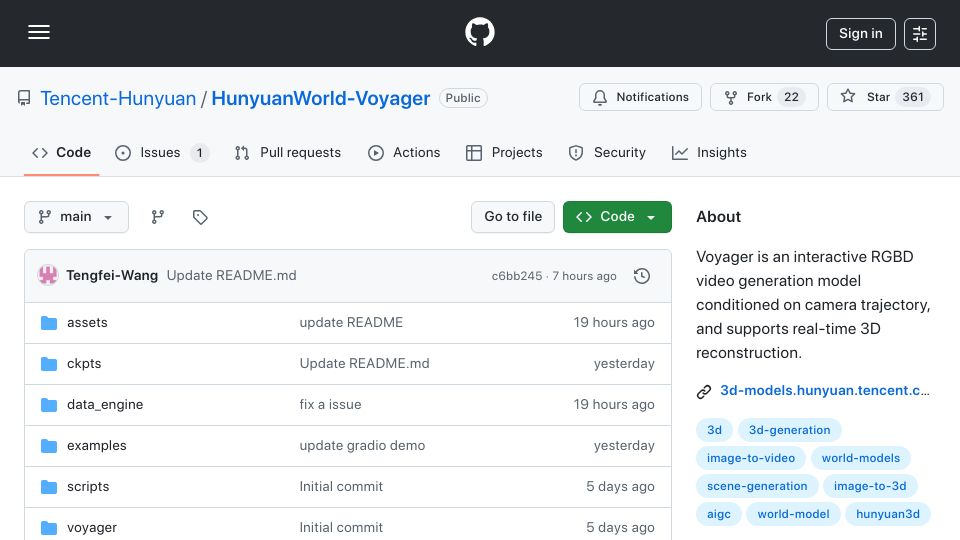Select the hunyuan3d topic tag

tap(887, 514)
